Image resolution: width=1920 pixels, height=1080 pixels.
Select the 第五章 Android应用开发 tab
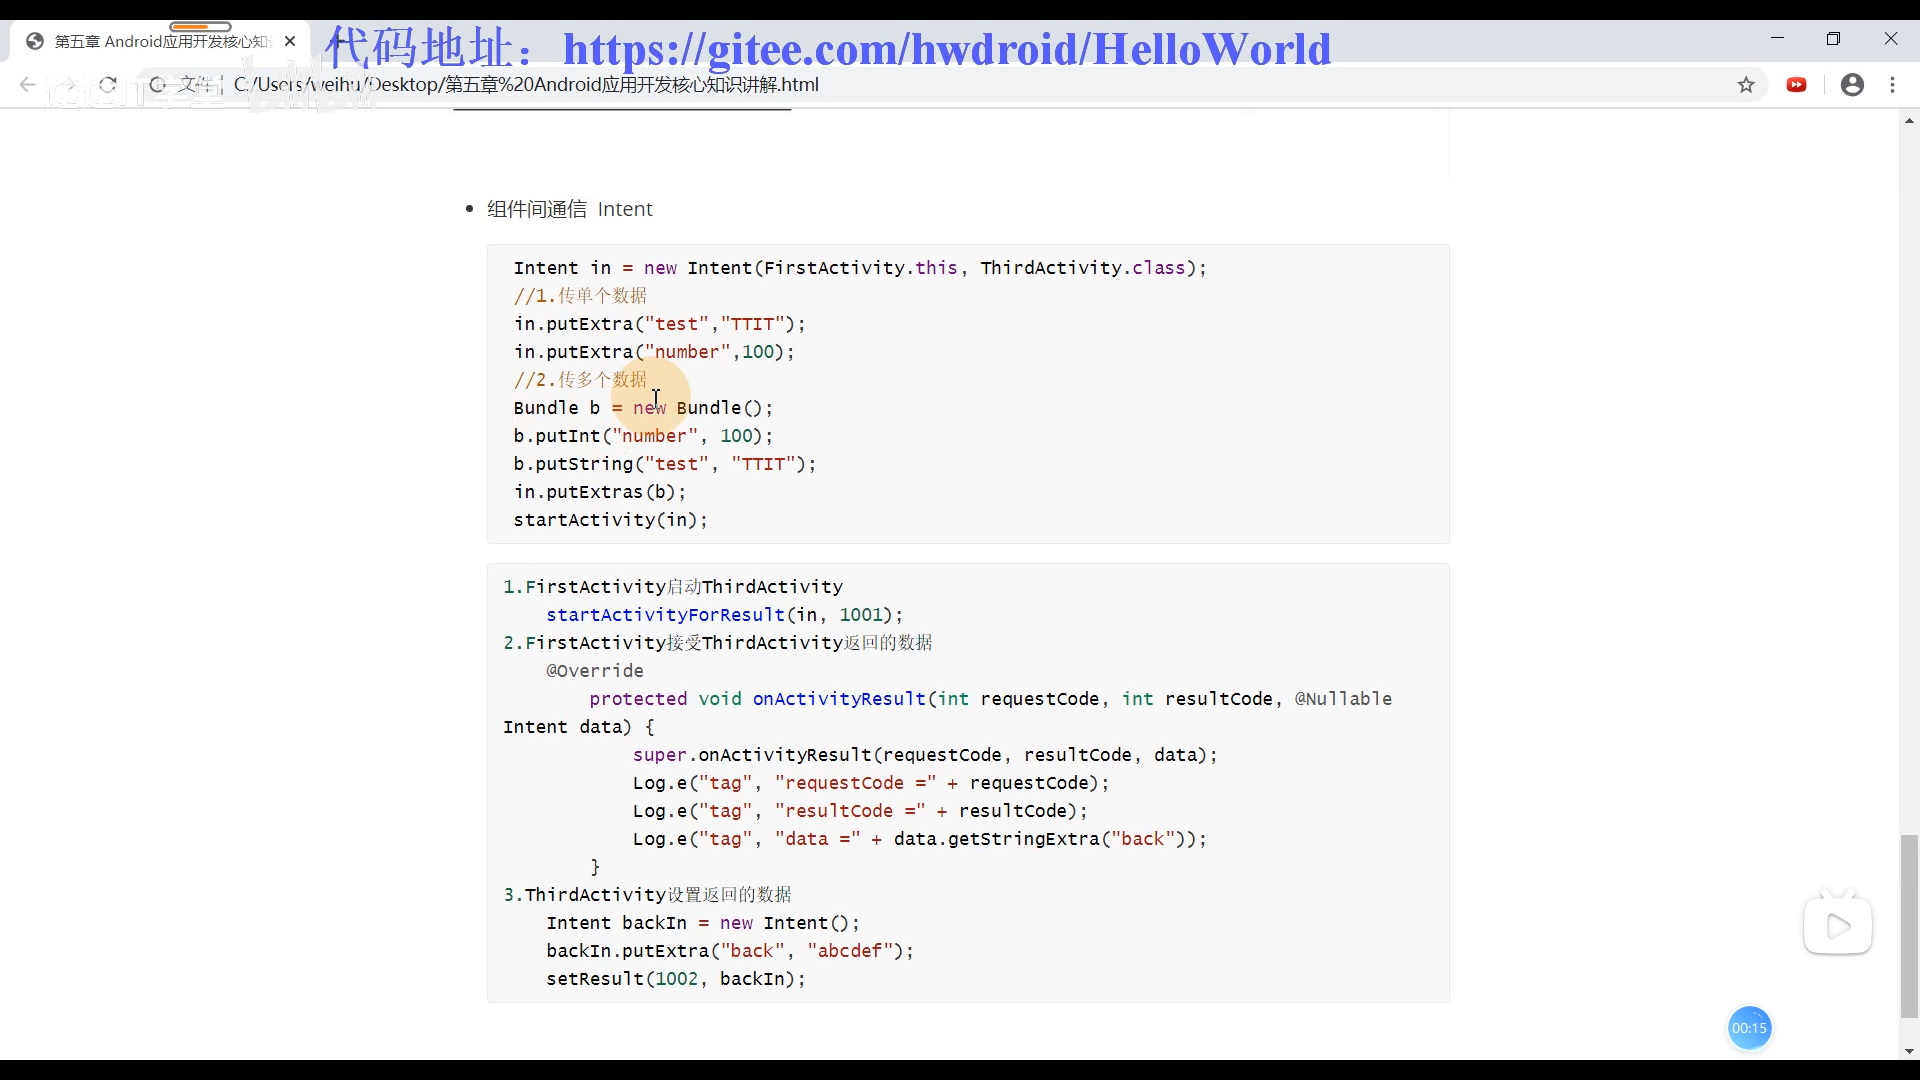(161, 41)
